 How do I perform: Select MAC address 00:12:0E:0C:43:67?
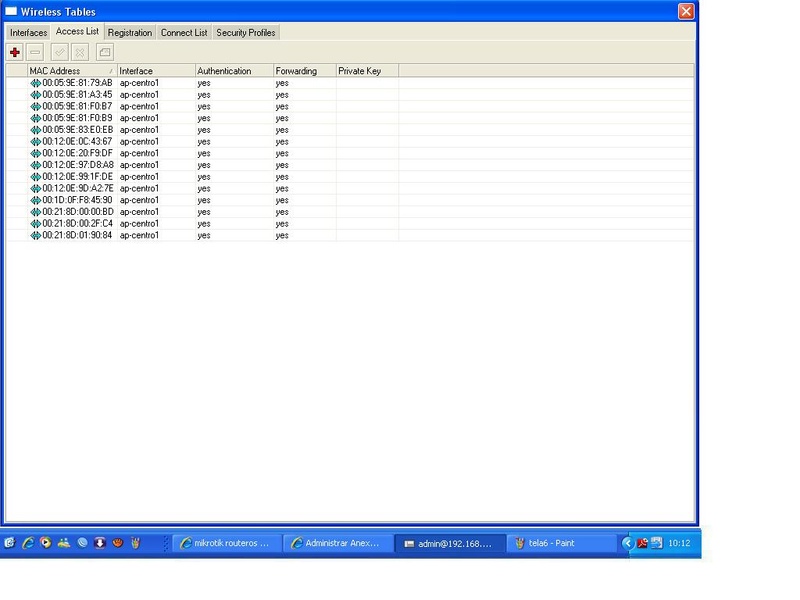(x=77, y=141)
